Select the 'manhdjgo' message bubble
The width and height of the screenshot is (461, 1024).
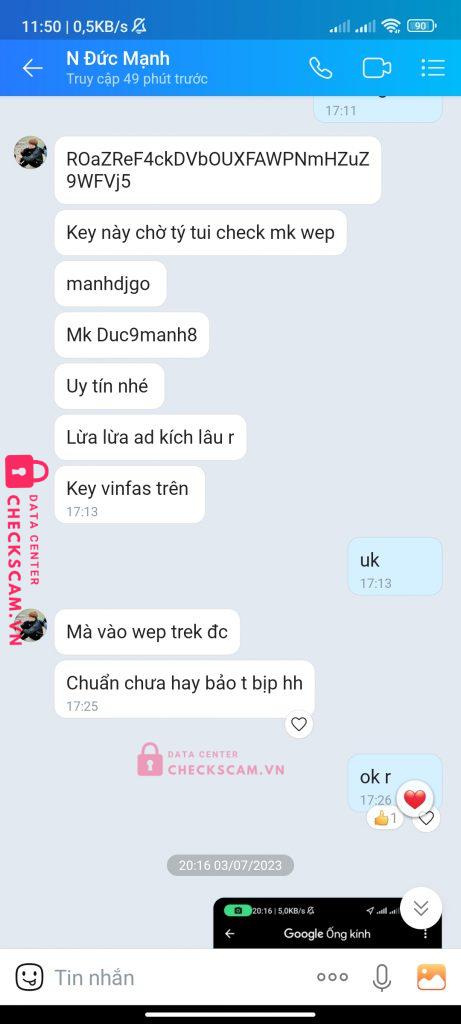click(x=110, y=284)
